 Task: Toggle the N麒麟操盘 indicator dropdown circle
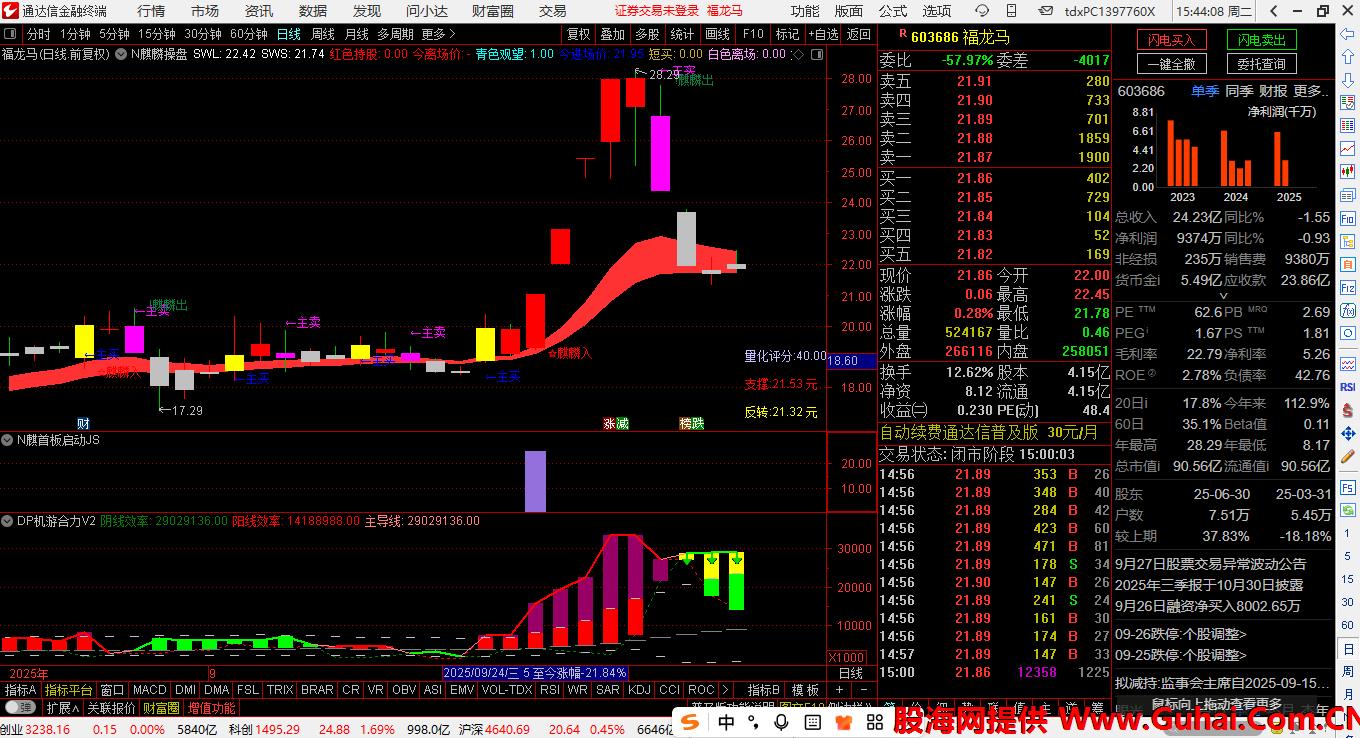pos(121,54)
